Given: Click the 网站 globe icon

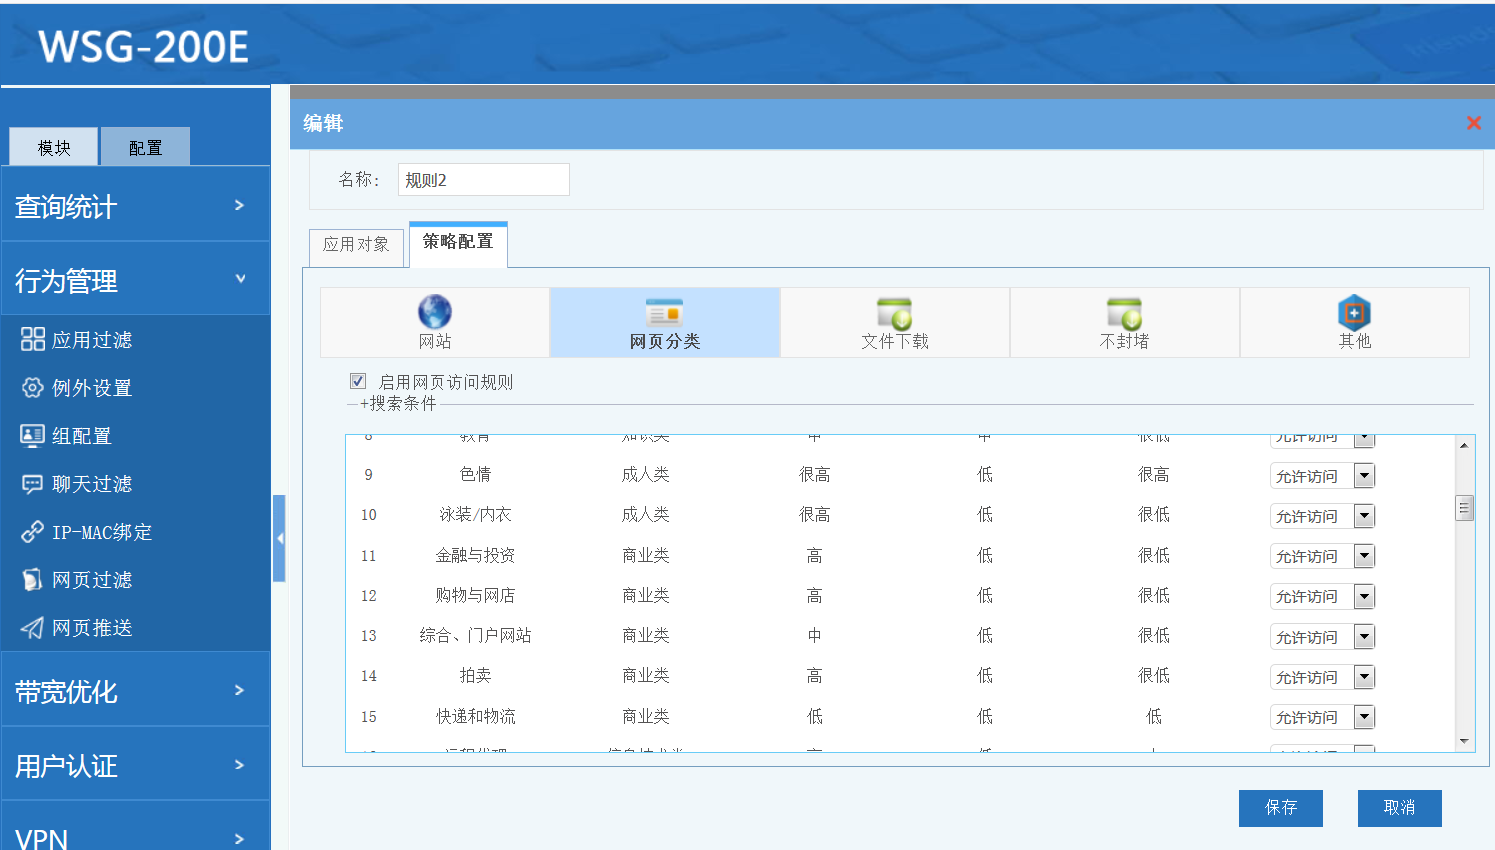Looking at the screenshot, I should click(x=434, y=312).
